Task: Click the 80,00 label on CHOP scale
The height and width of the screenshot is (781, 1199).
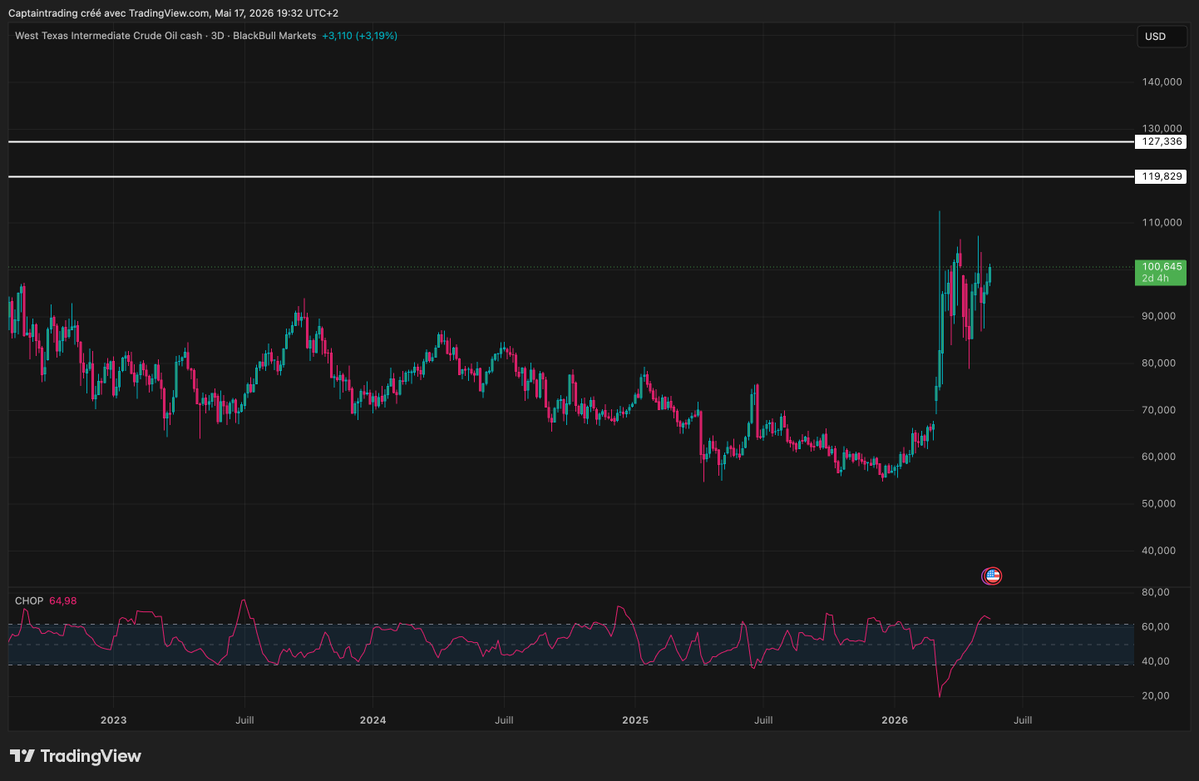Action: click(x=1155, y=592)
